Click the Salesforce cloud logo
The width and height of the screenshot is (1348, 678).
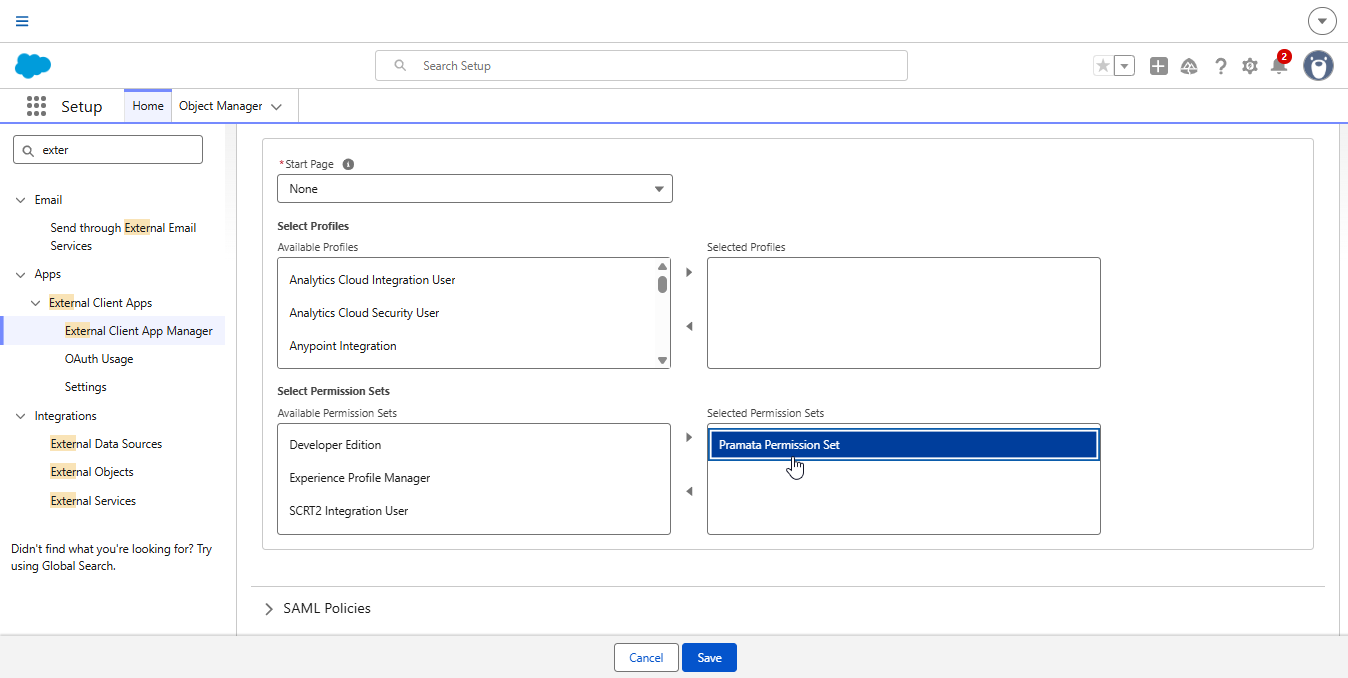click(33, 66)
